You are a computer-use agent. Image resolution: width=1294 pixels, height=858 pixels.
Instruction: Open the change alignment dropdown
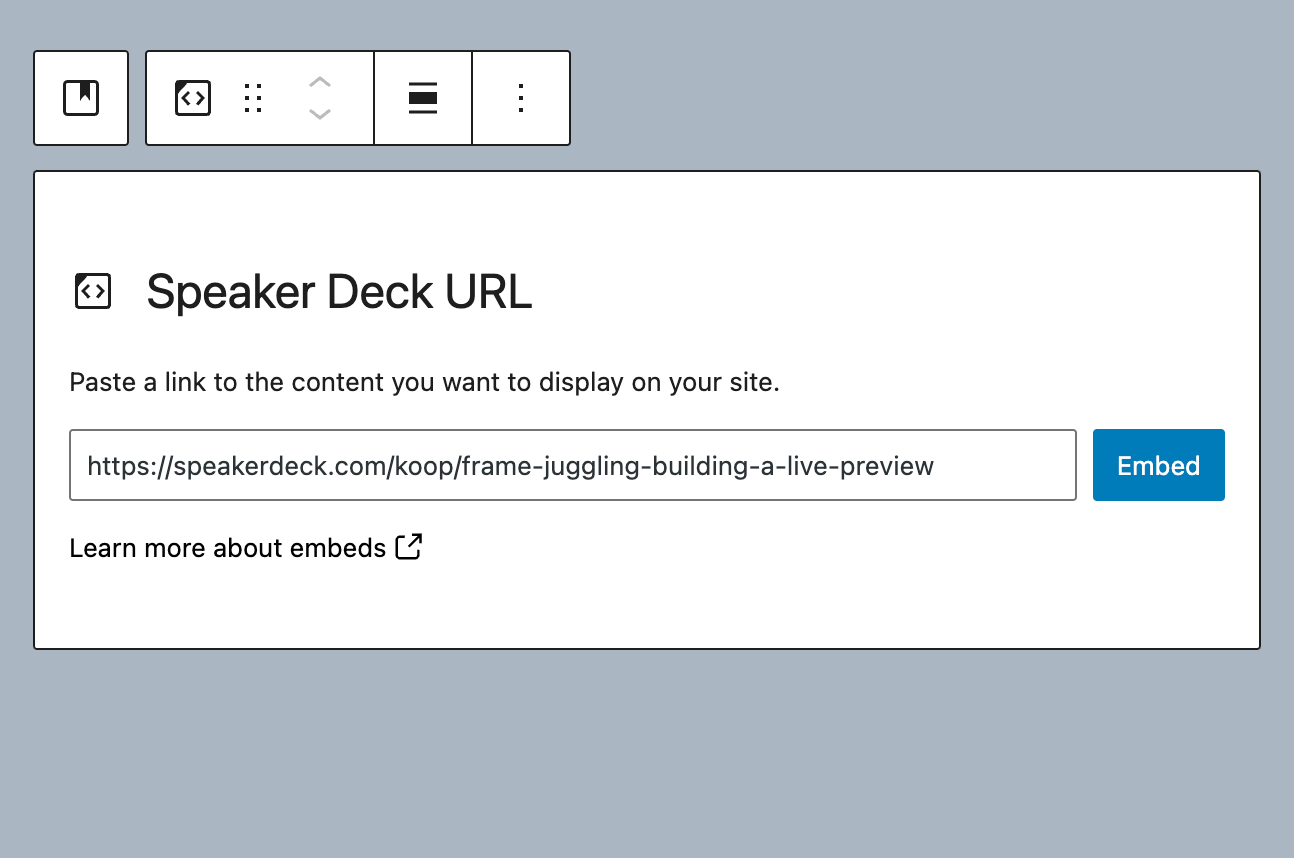click(x=422, y=97)
